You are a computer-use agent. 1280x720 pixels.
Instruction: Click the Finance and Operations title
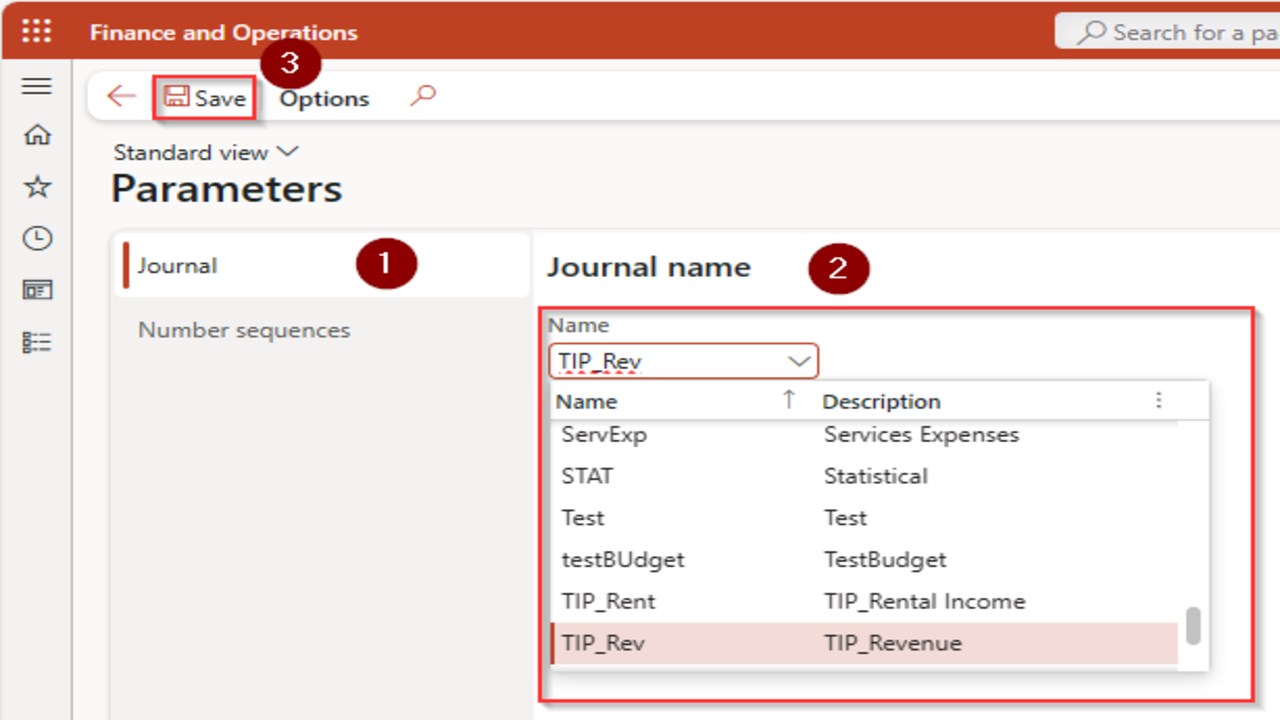(223, 32)
